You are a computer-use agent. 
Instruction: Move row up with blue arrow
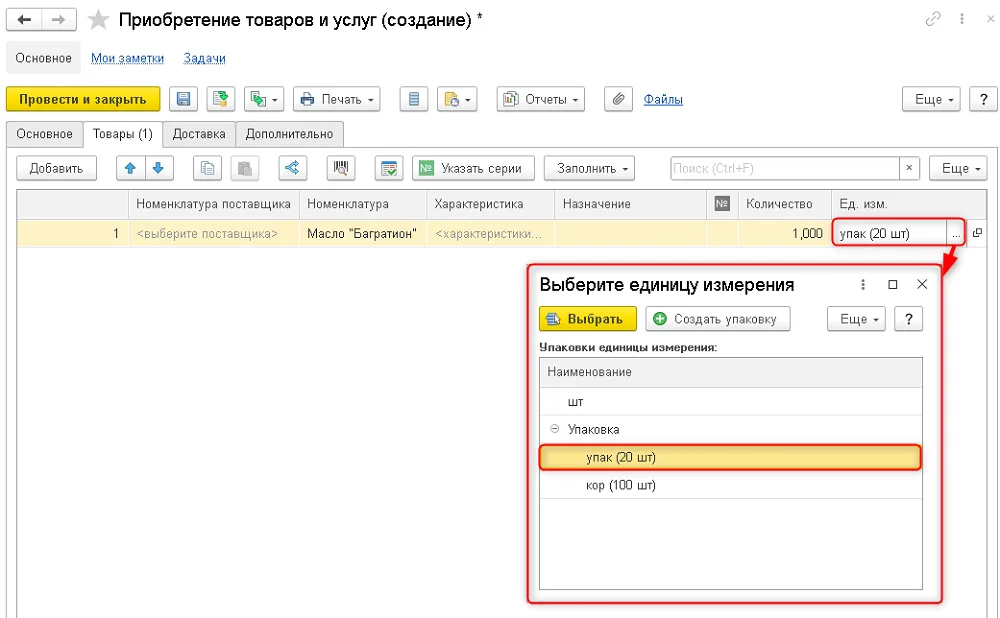point(131,168)
